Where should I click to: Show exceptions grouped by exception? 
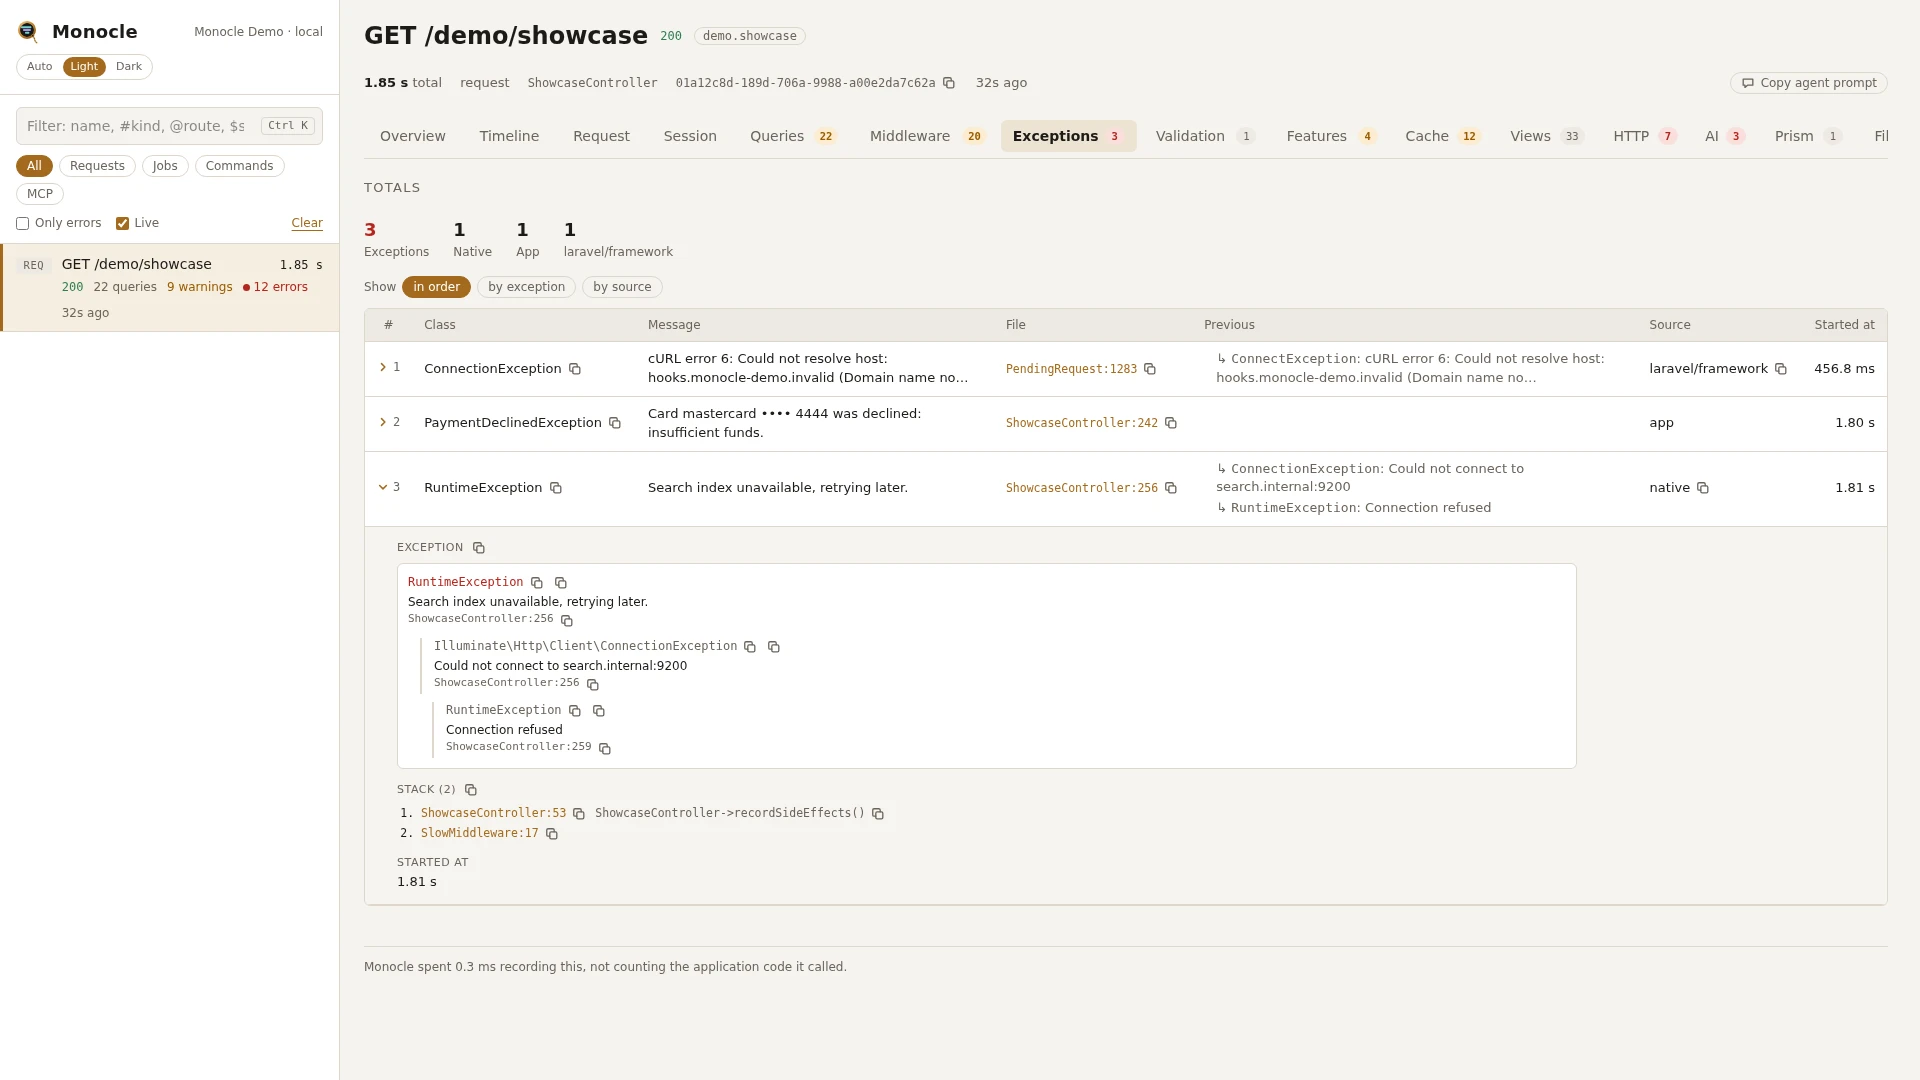coord(526,287)
